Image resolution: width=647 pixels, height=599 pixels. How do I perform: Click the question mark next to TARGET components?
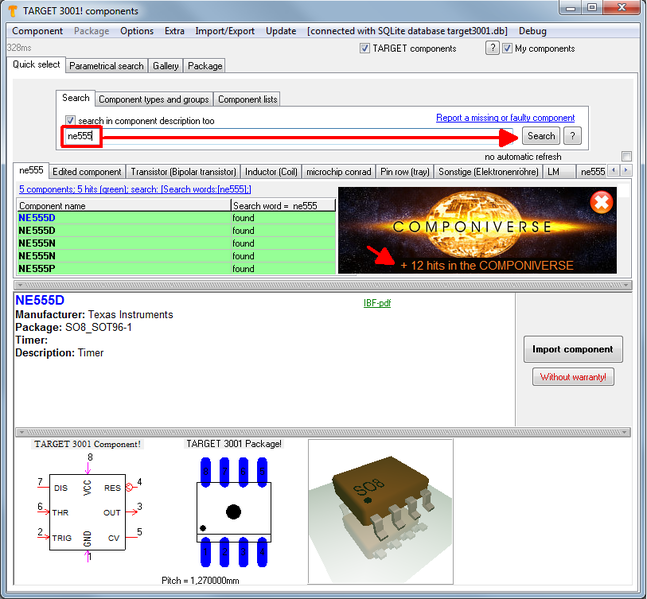coord(492,48)
